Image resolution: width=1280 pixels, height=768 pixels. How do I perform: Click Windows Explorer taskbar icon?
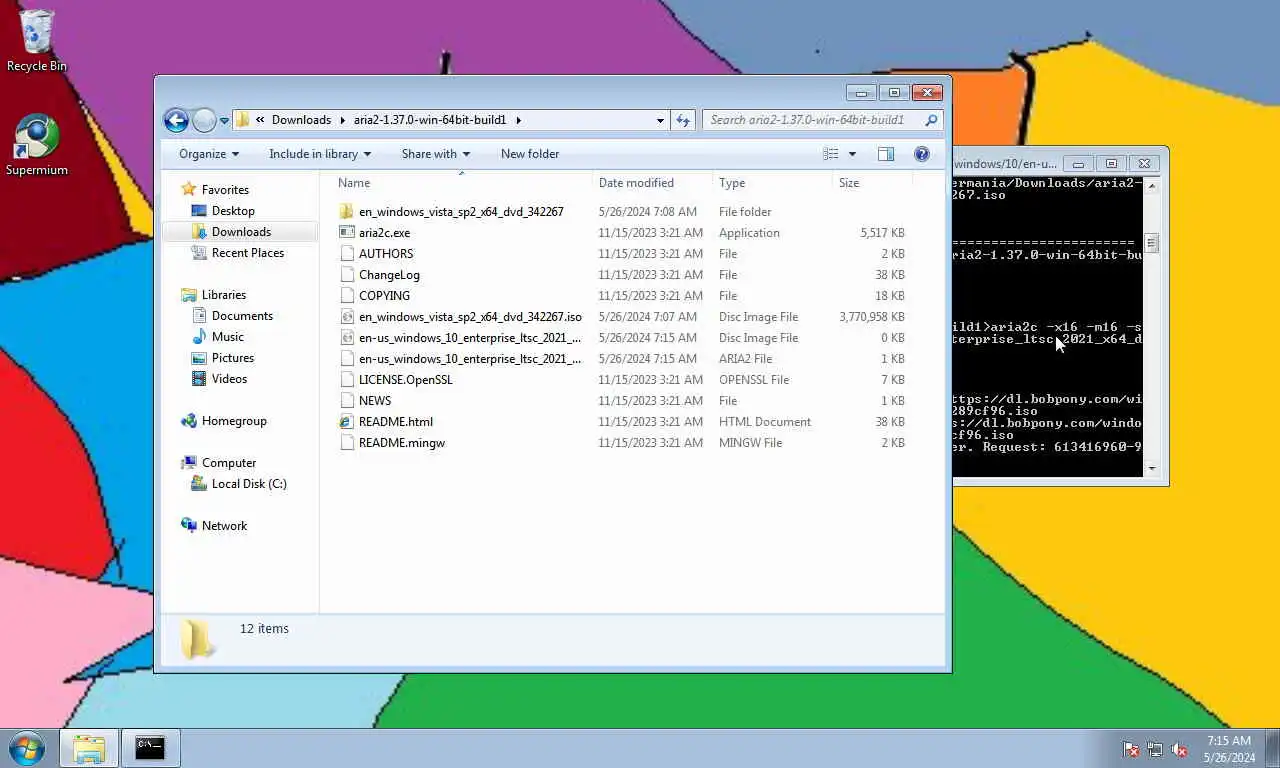89,748
